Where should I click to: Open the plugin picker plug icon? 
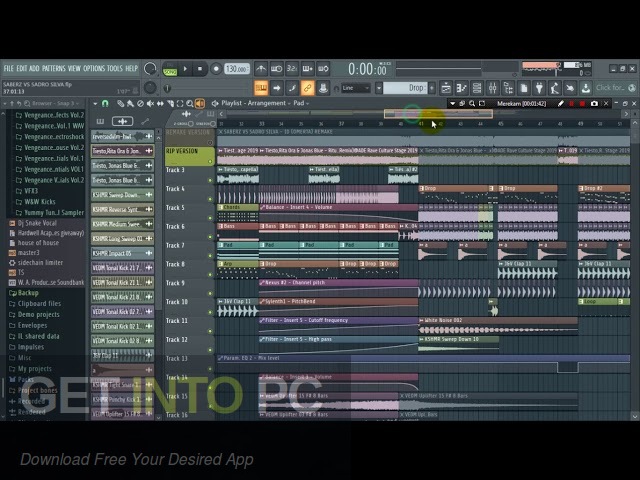click(539, 88)
